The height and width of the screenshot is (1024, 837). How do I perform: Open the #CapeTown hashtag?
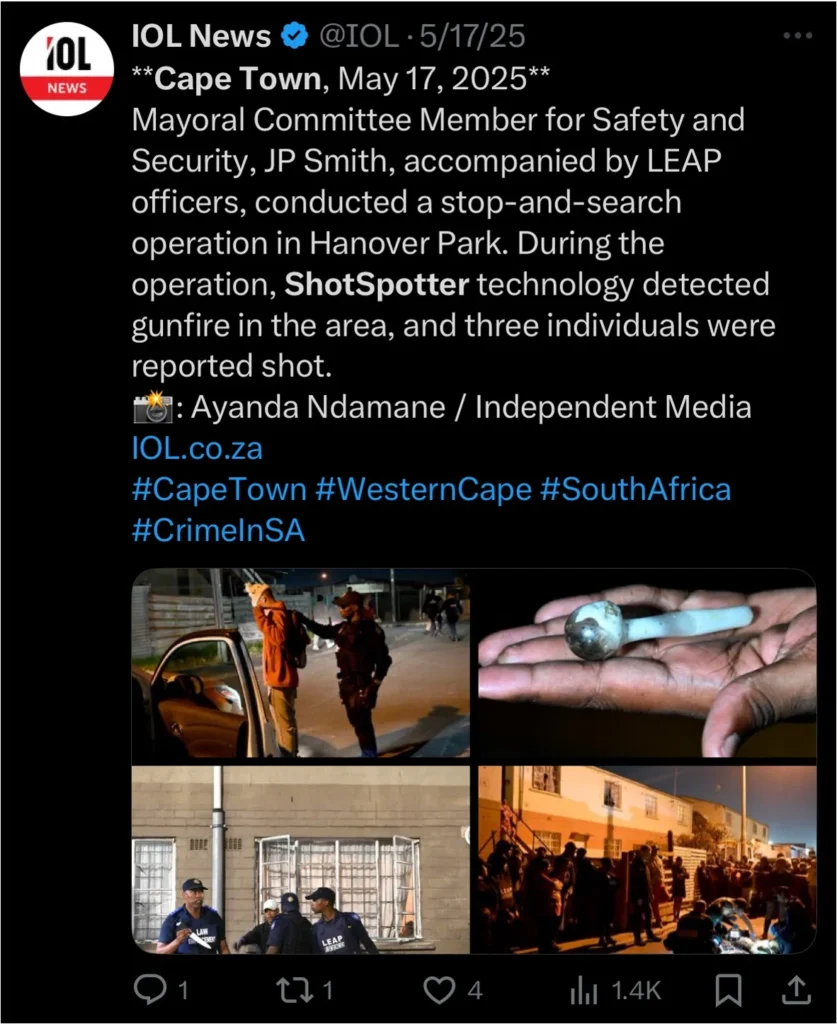(x=219, y=489)
